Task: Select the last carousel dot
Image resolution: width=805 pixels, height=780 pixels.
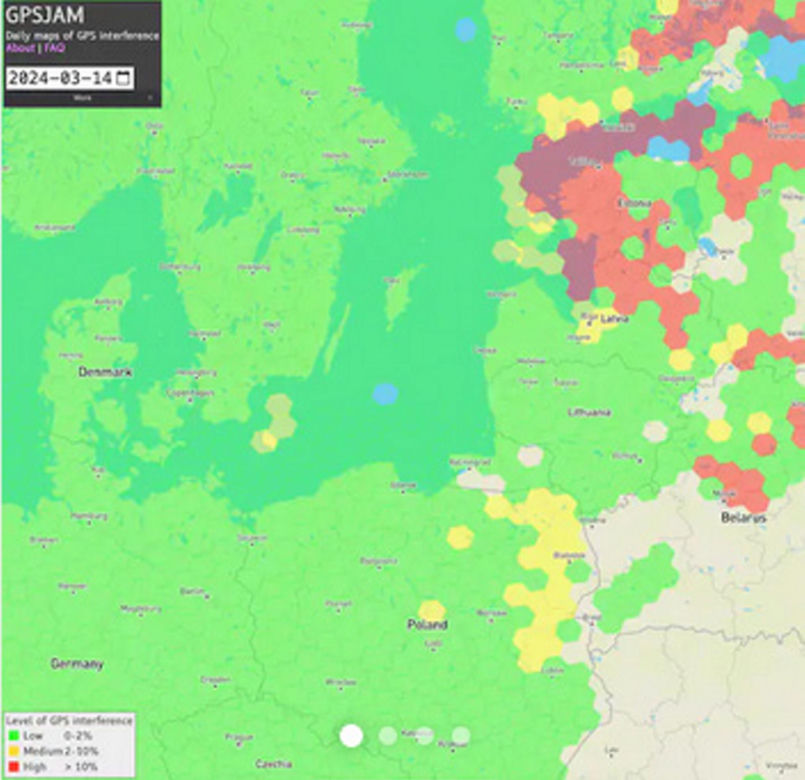Action: pos(461,735)
